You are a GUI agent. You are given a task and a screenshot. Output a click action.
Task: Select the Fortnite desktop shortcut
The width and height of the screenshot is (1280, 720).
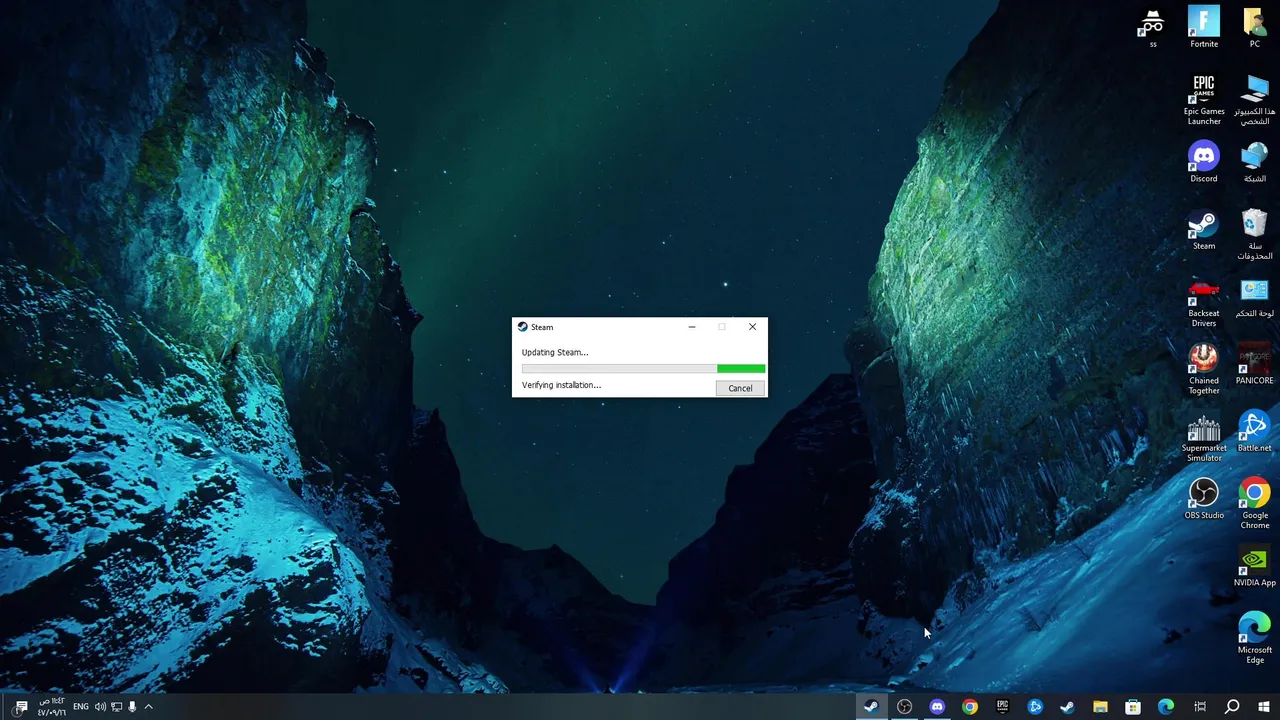[1204, 28]
